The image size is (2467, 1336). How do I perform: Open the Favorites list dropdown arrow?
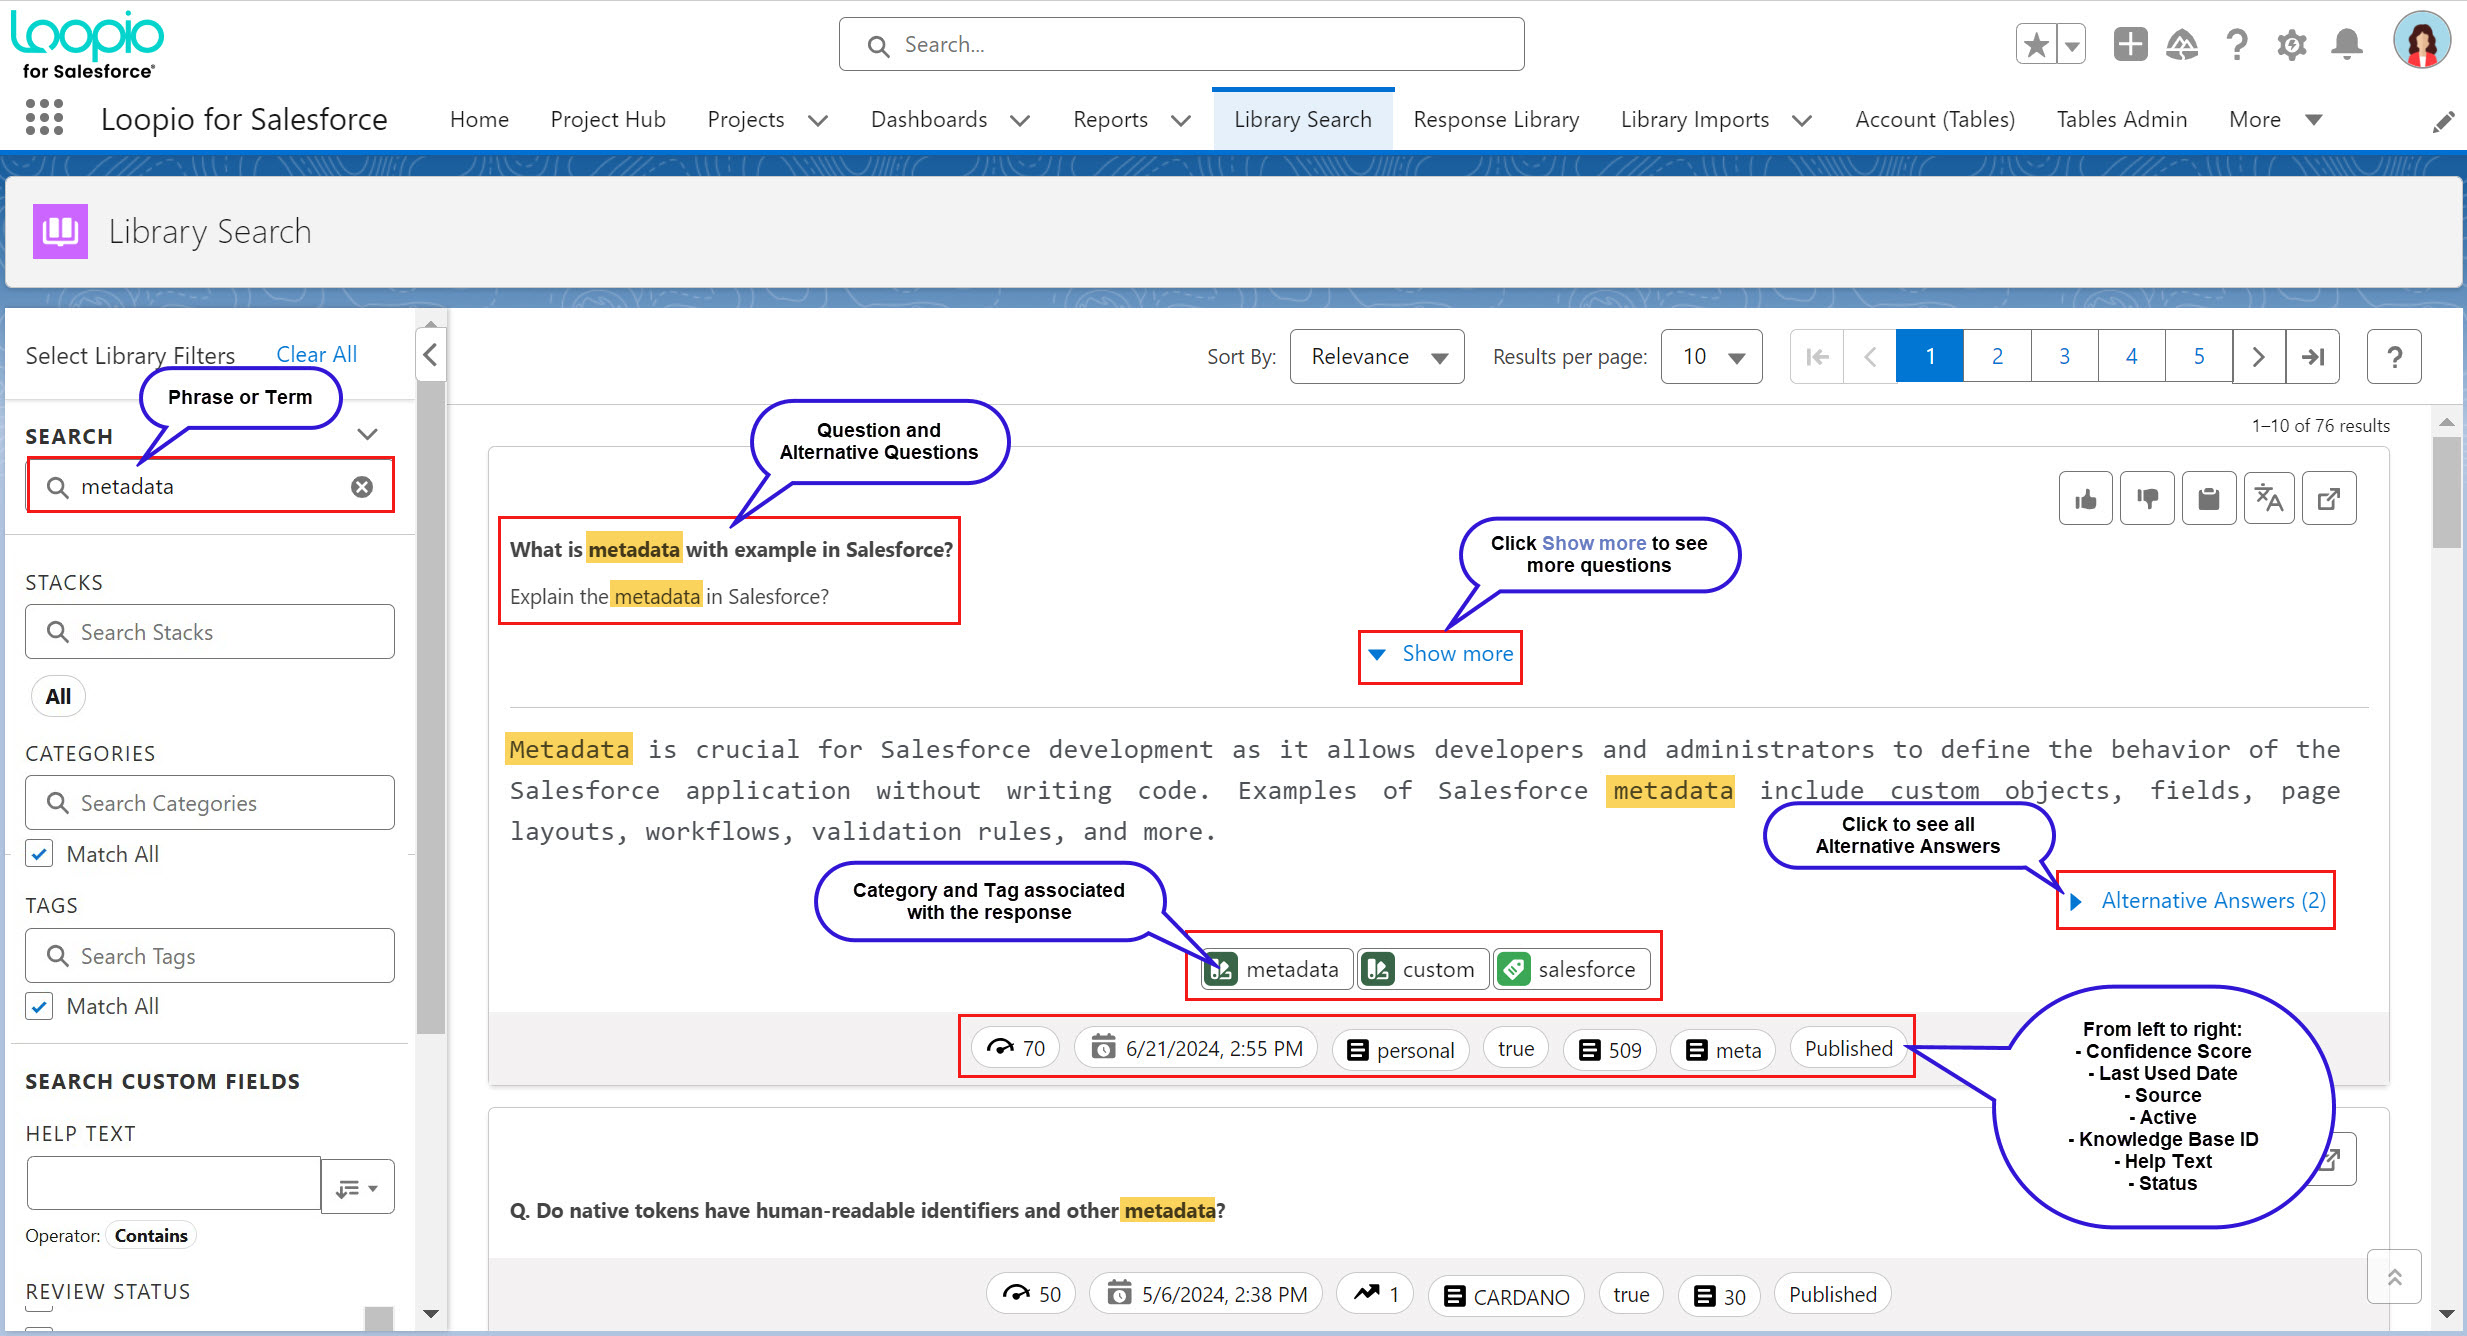point(2072,45)
